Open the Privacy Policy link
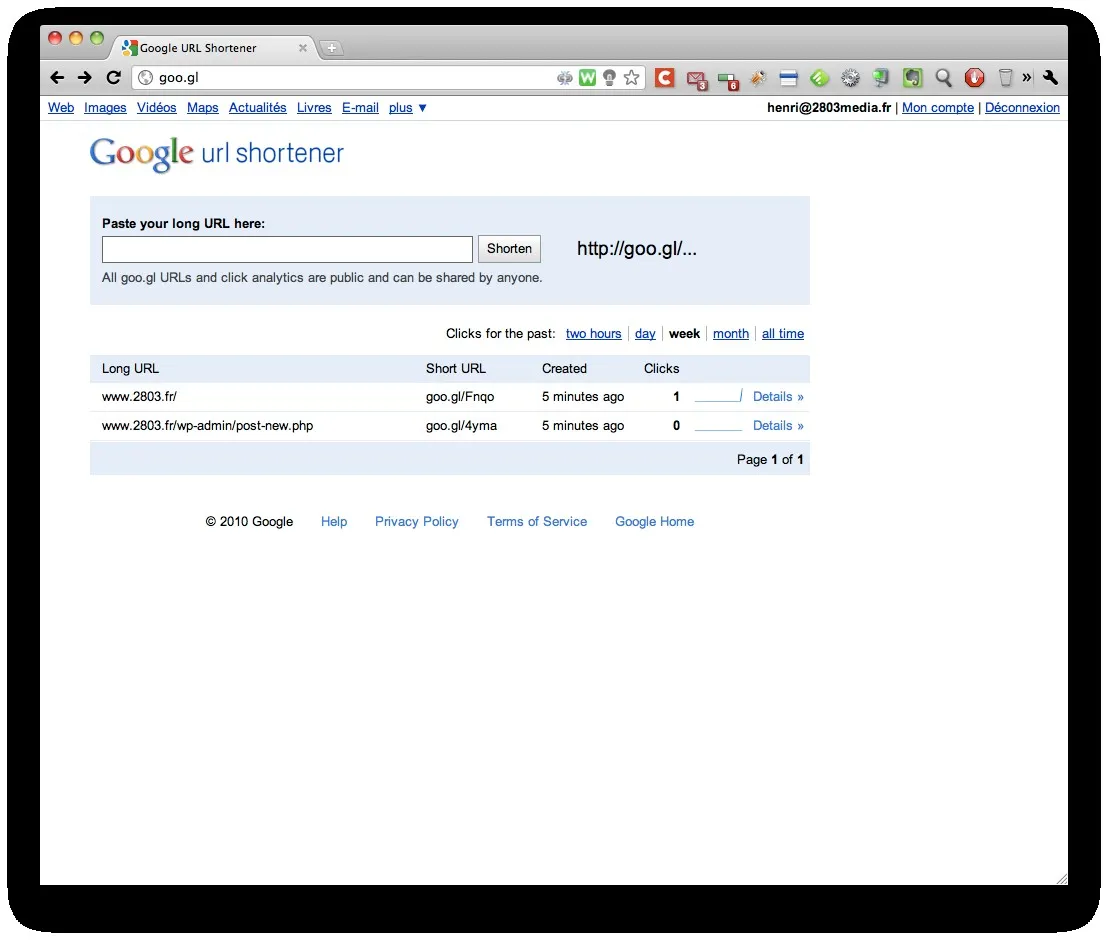The image size is (1108, 940). 417,522
